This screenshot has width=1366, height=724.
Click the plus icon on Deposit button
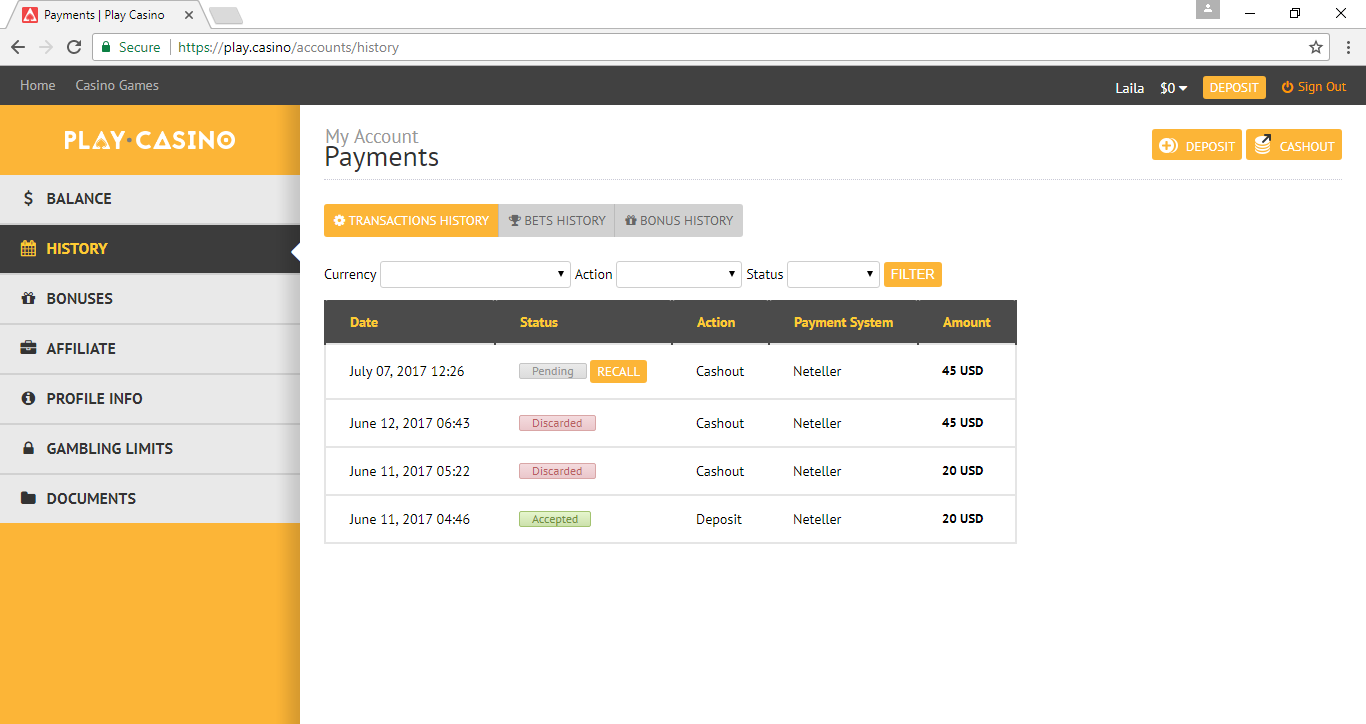pos(1168,146)
